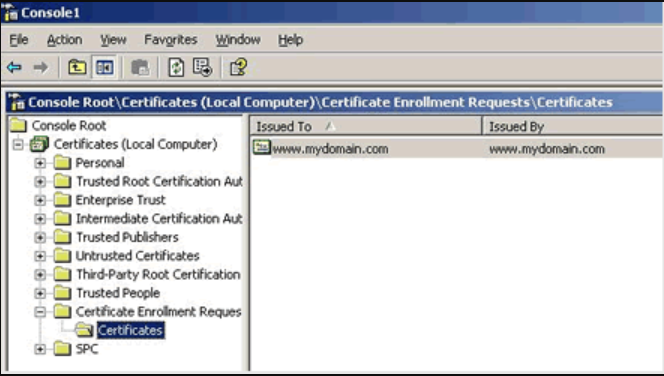The image size is (664, 376).
Task: Click the www.mydomain.com certificate icon
Action: [x=261, y=147]
